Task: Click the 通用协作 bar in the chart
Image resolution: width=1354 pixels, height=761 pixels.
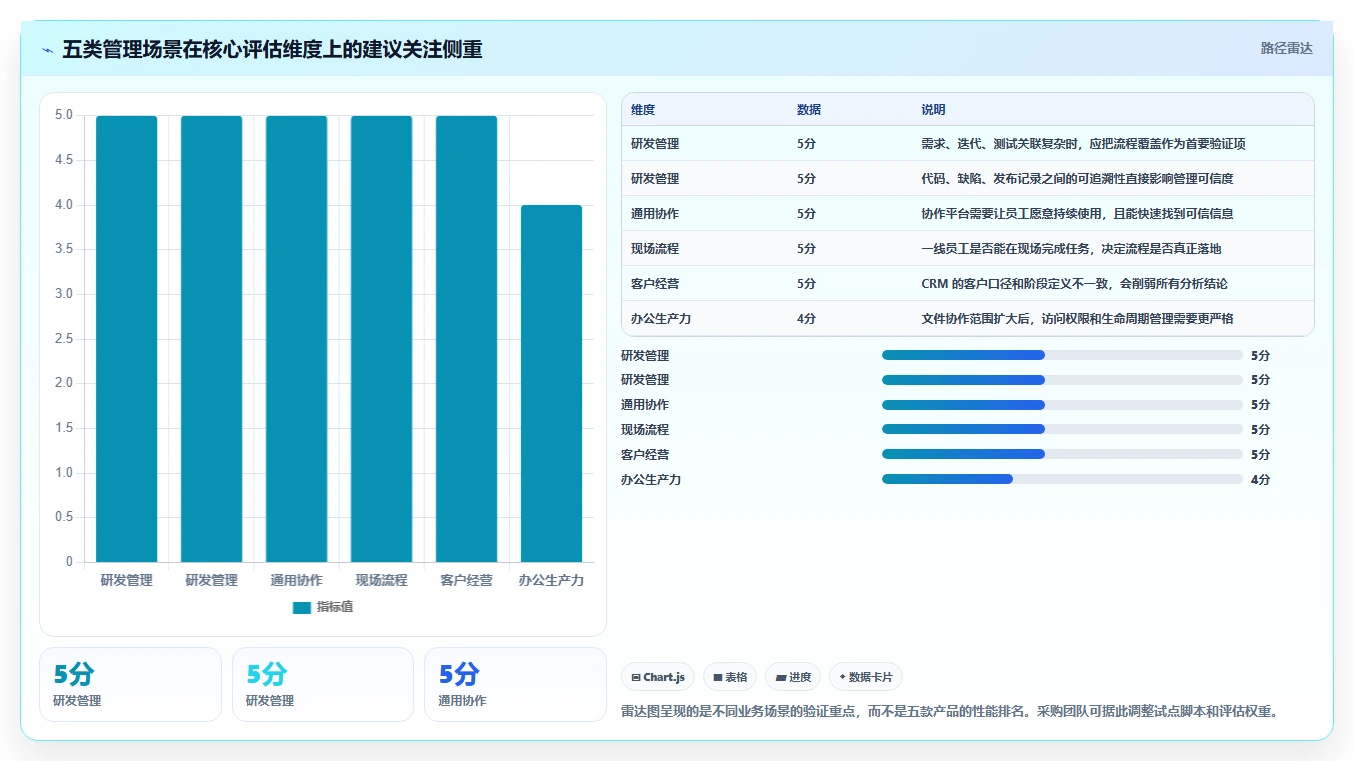Action: click(x=296, y=339)
